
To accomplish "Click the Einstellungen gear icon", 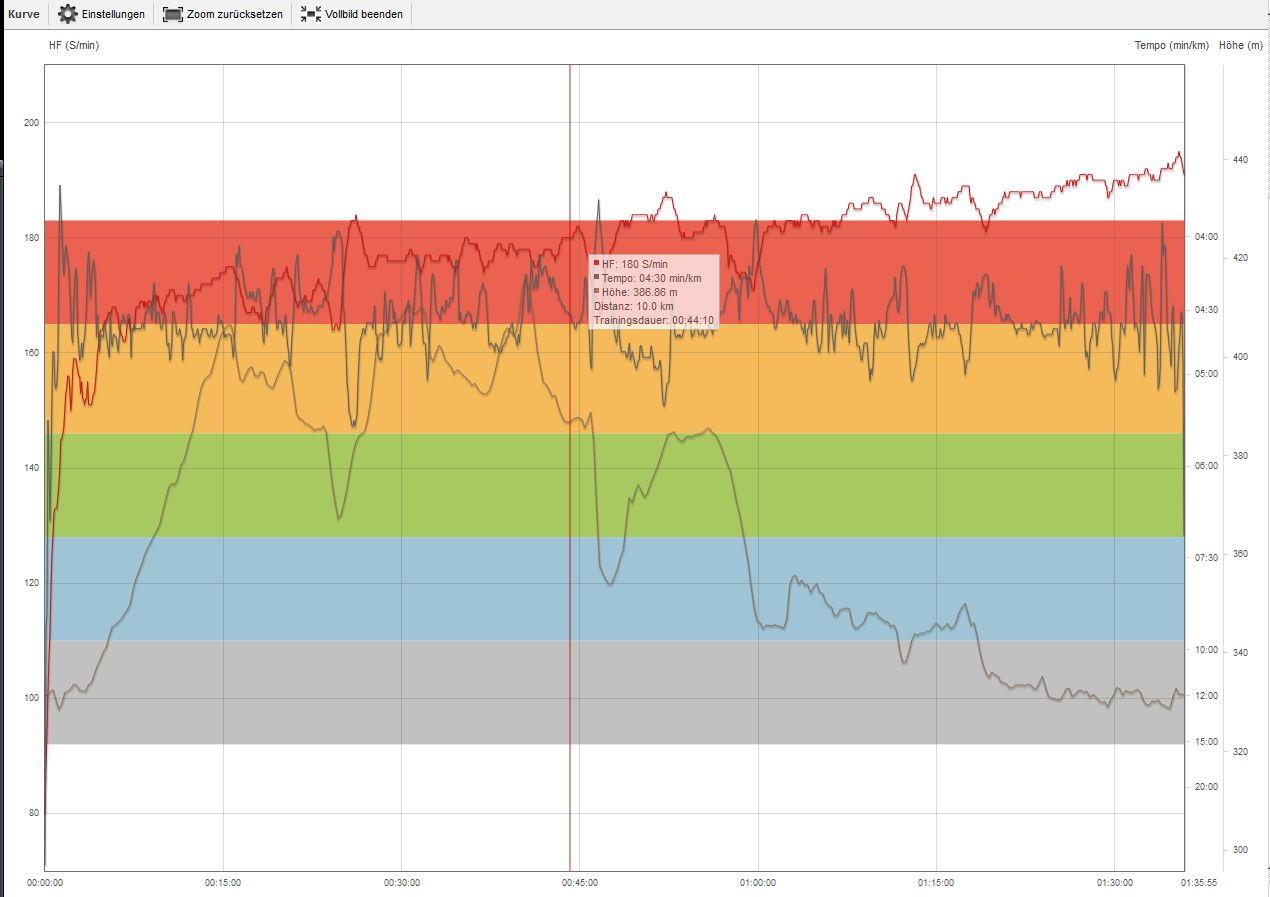I will (x=68, y=14).
